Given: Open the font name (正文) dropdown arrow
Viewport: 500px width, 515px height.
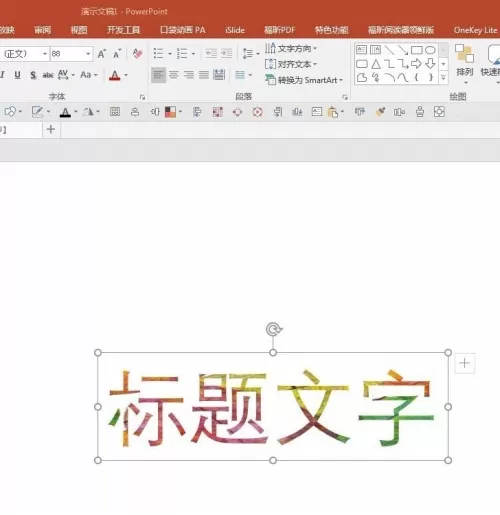Looking at the screenshot, I should pyautogui.click(x=45, y=54).
